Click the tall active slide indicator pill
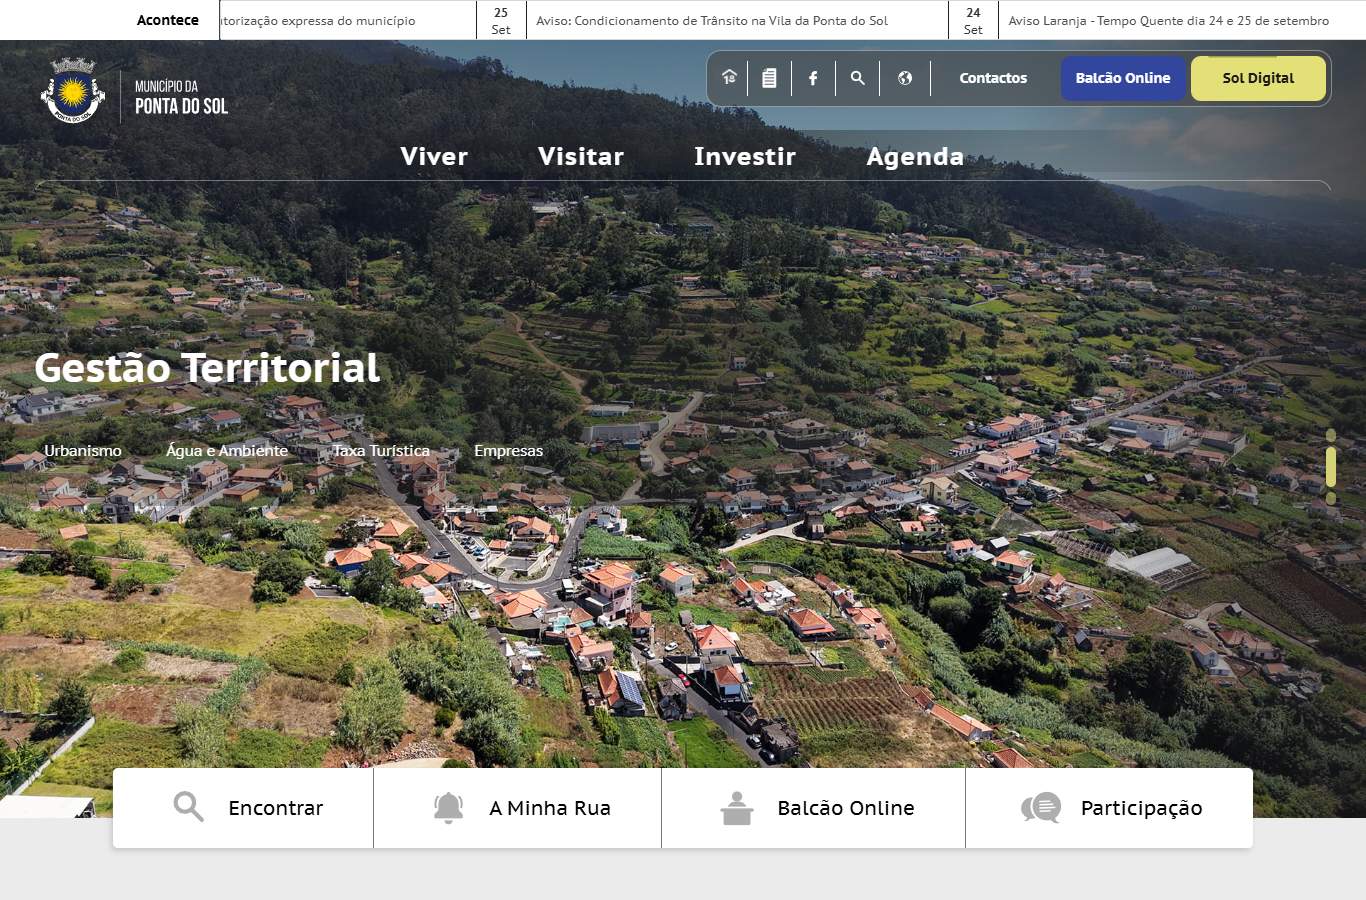 coord(1331,466)
